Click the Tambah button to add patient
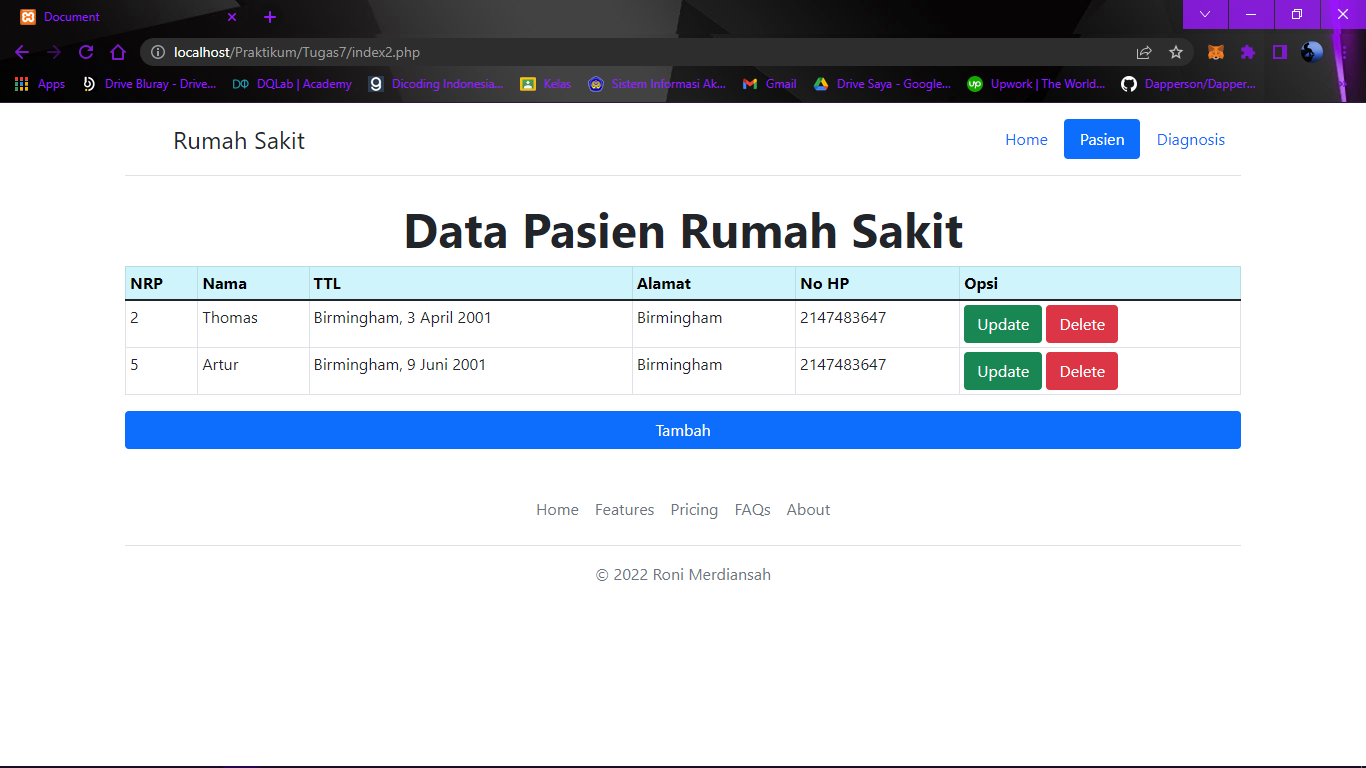Image resolution: width=1366 pixels, height=768 pixels. coord(683,430)
